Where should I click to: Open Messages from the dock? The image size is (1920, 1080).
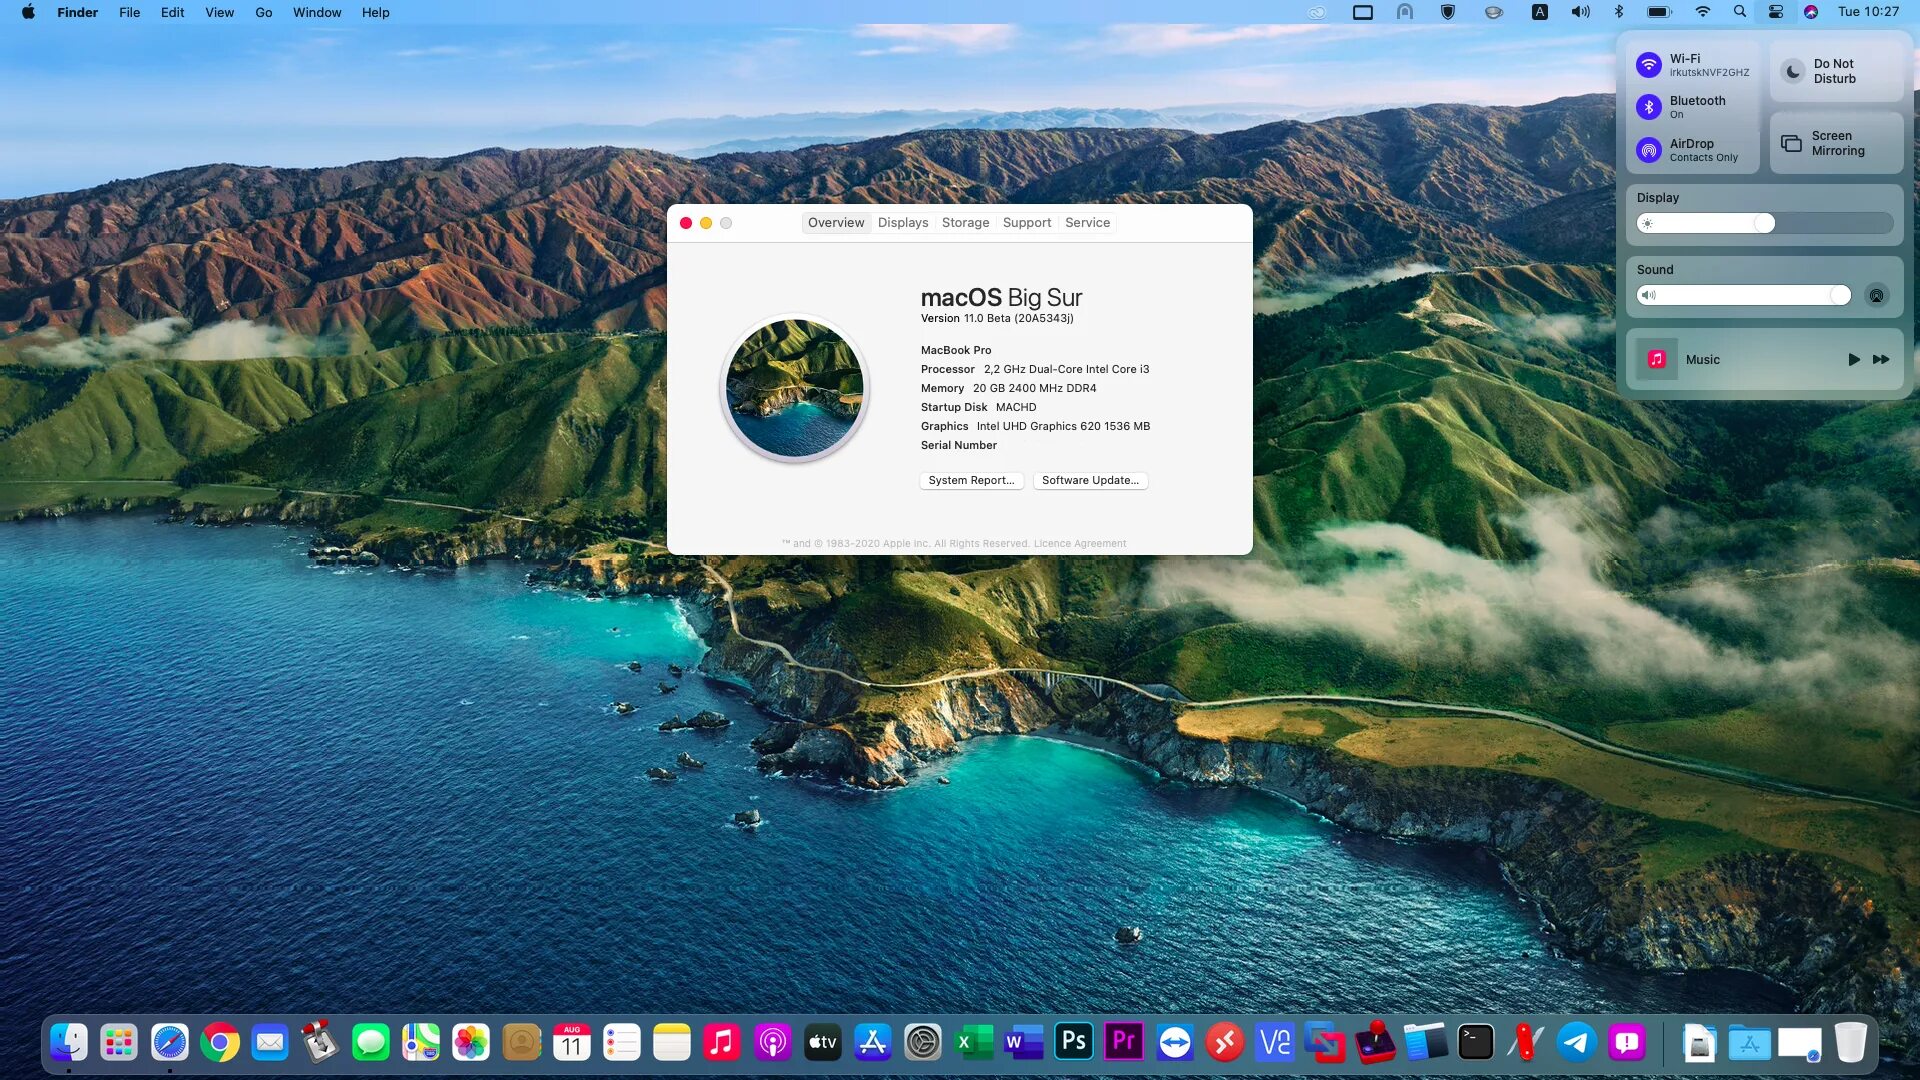point(371,1043)
